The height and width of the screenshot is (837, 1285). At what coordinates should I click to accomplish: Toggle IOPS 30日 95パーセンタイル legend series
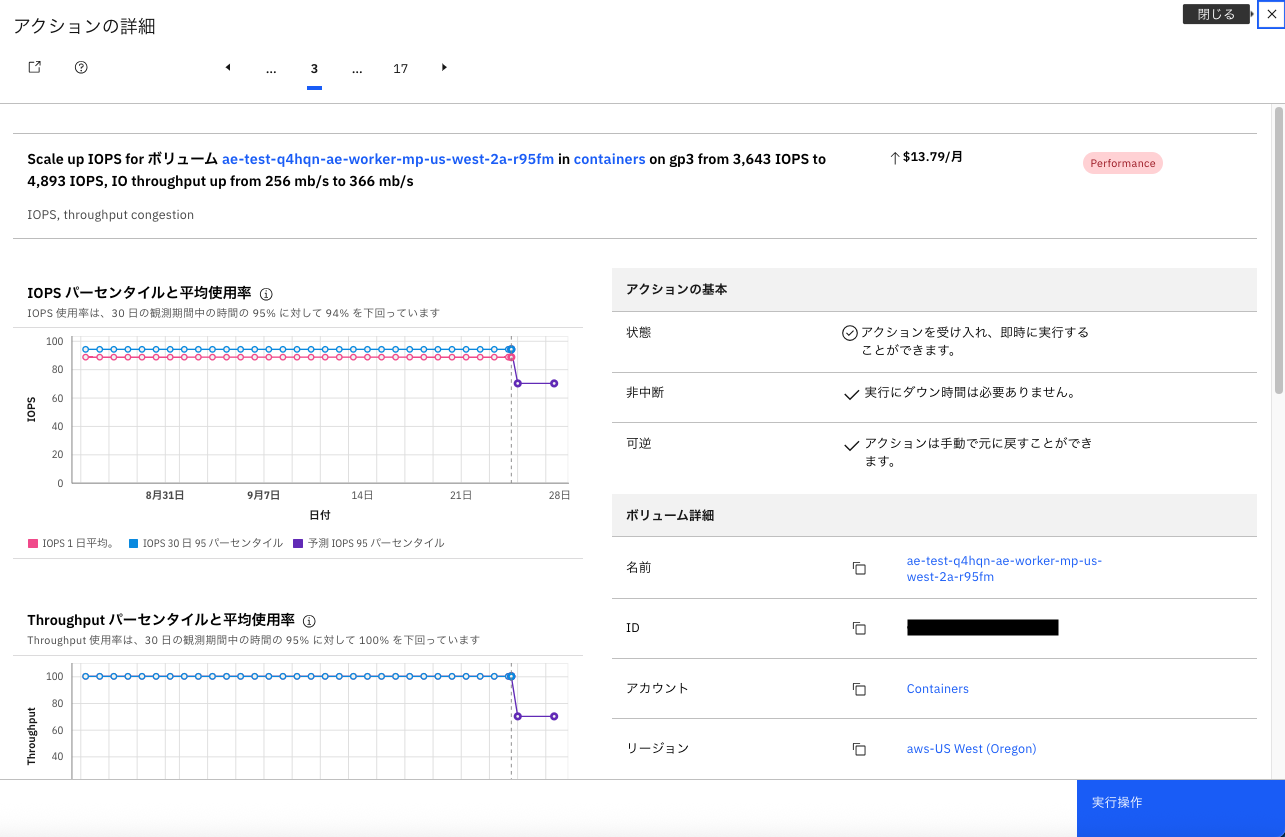tap(205, 544)
